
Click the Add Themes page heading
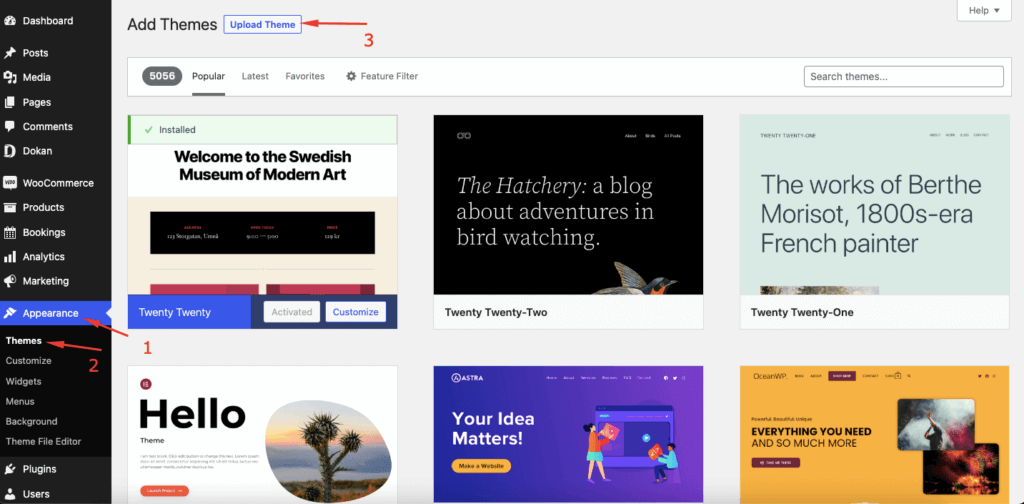(172, 25)
